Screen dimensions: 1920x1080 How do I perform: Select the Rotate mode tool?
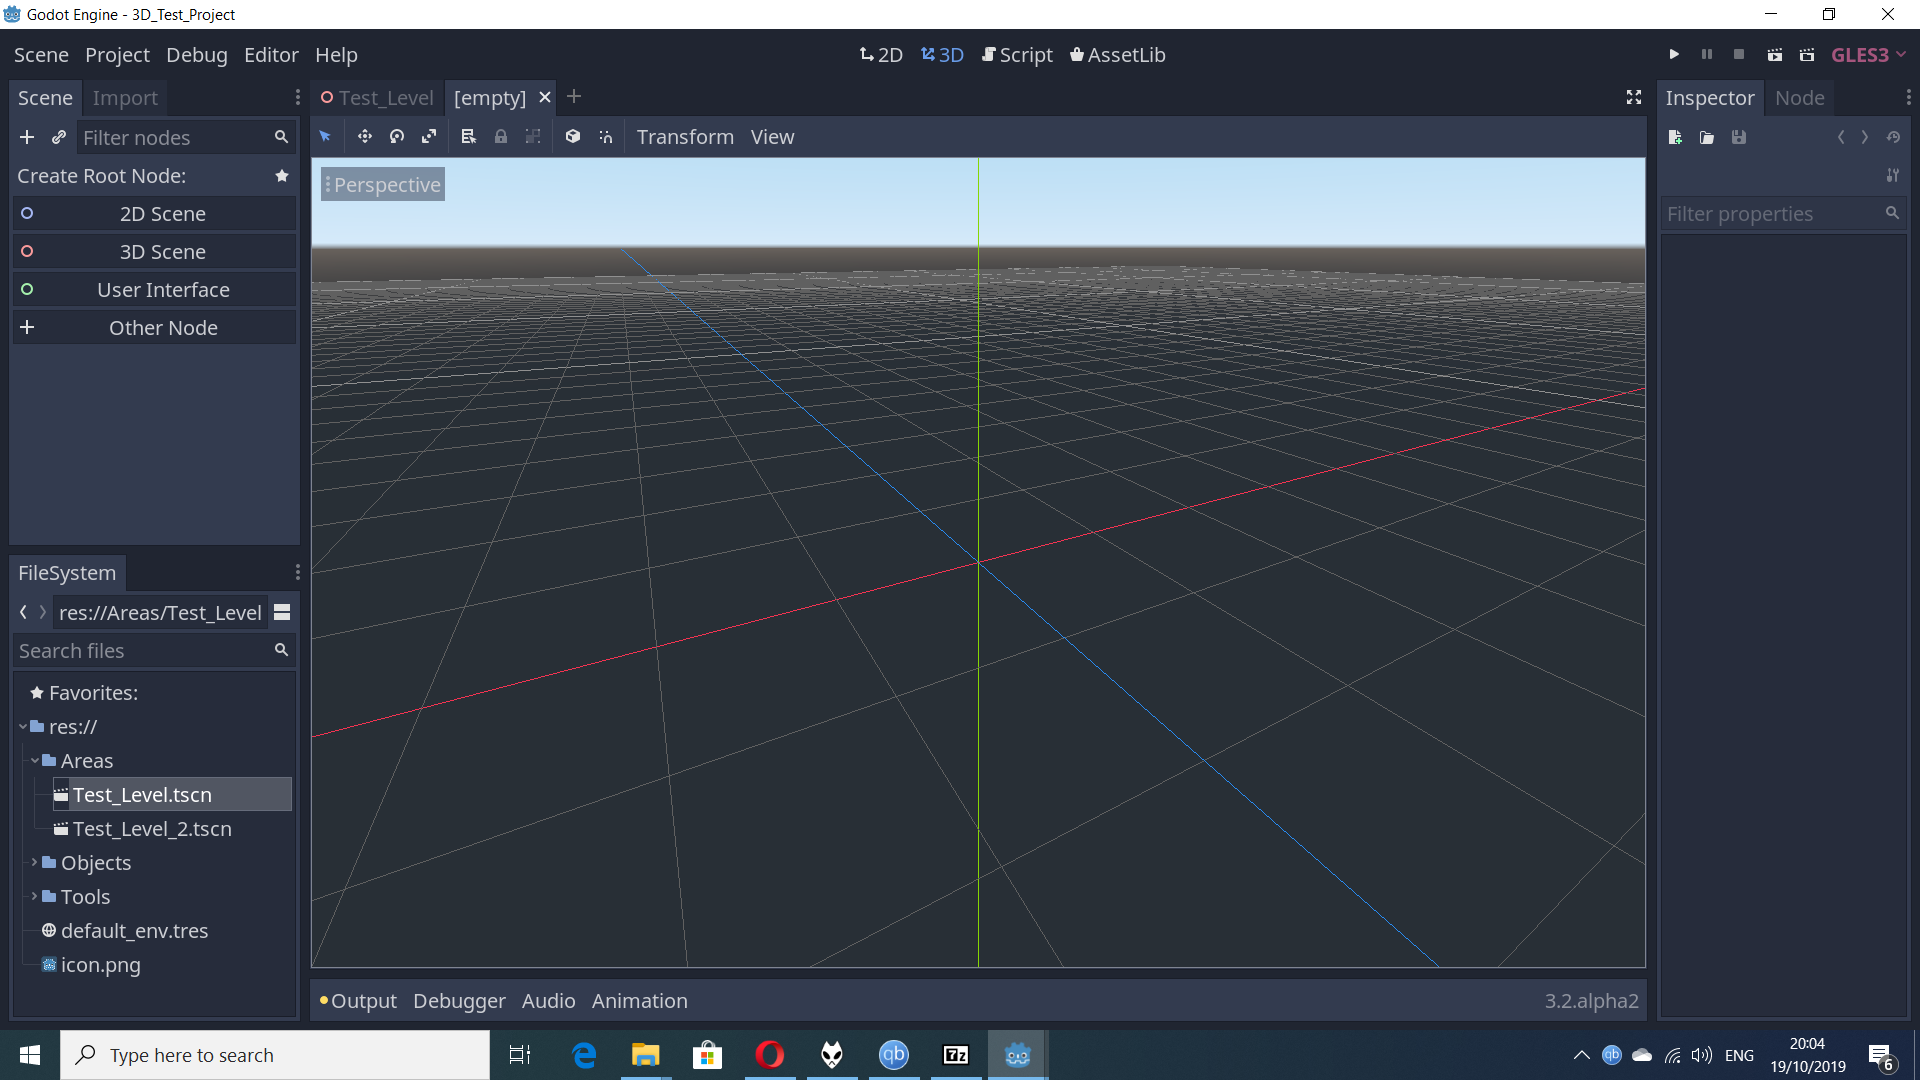(x=396, y=136)
